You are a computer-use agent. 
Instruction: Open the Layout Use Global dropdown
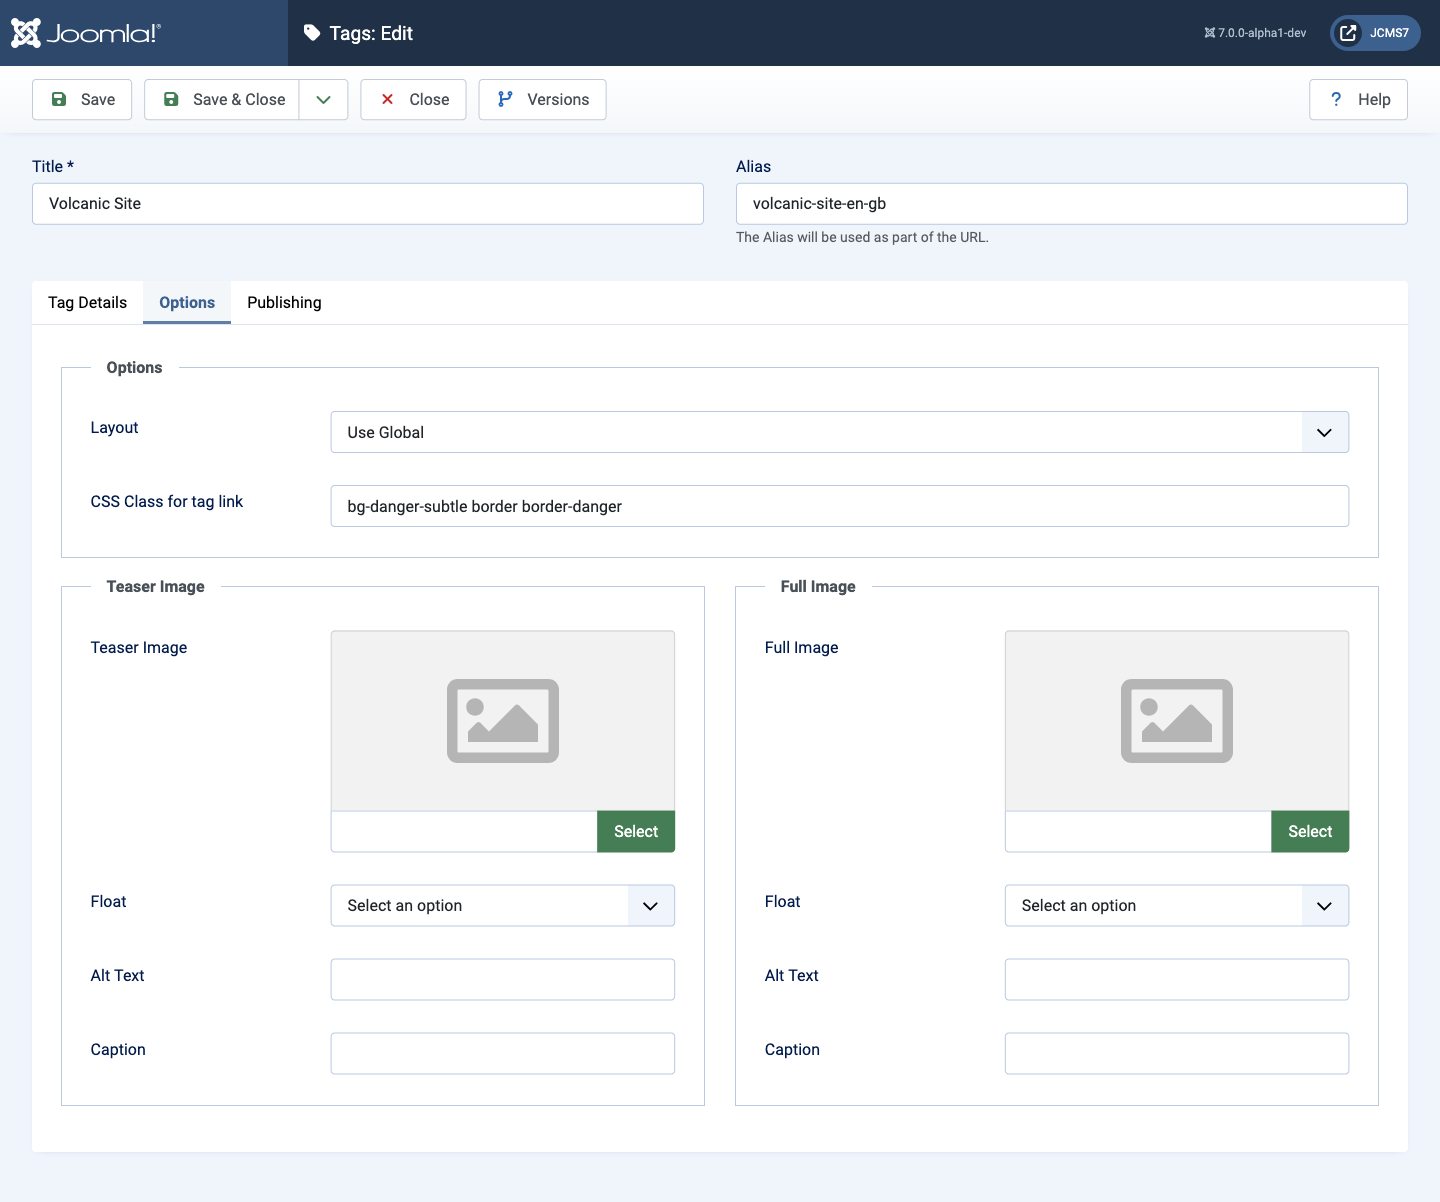(840, 432)
